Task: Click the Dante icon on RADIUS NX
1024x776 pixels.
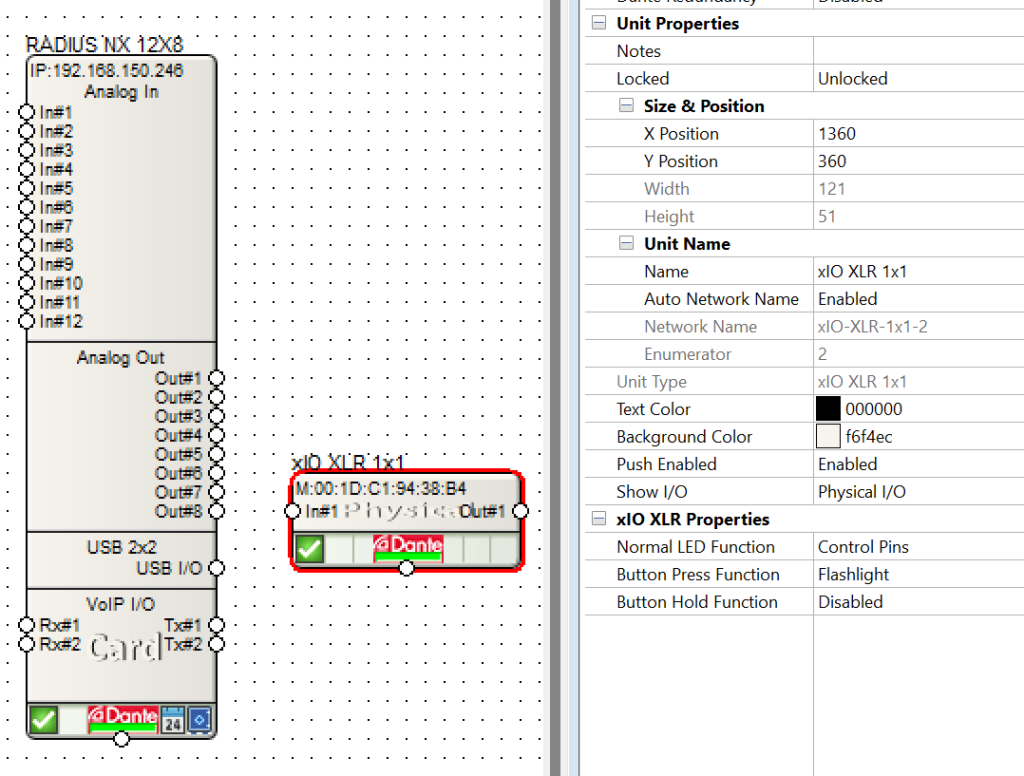Action: point(123,718)
